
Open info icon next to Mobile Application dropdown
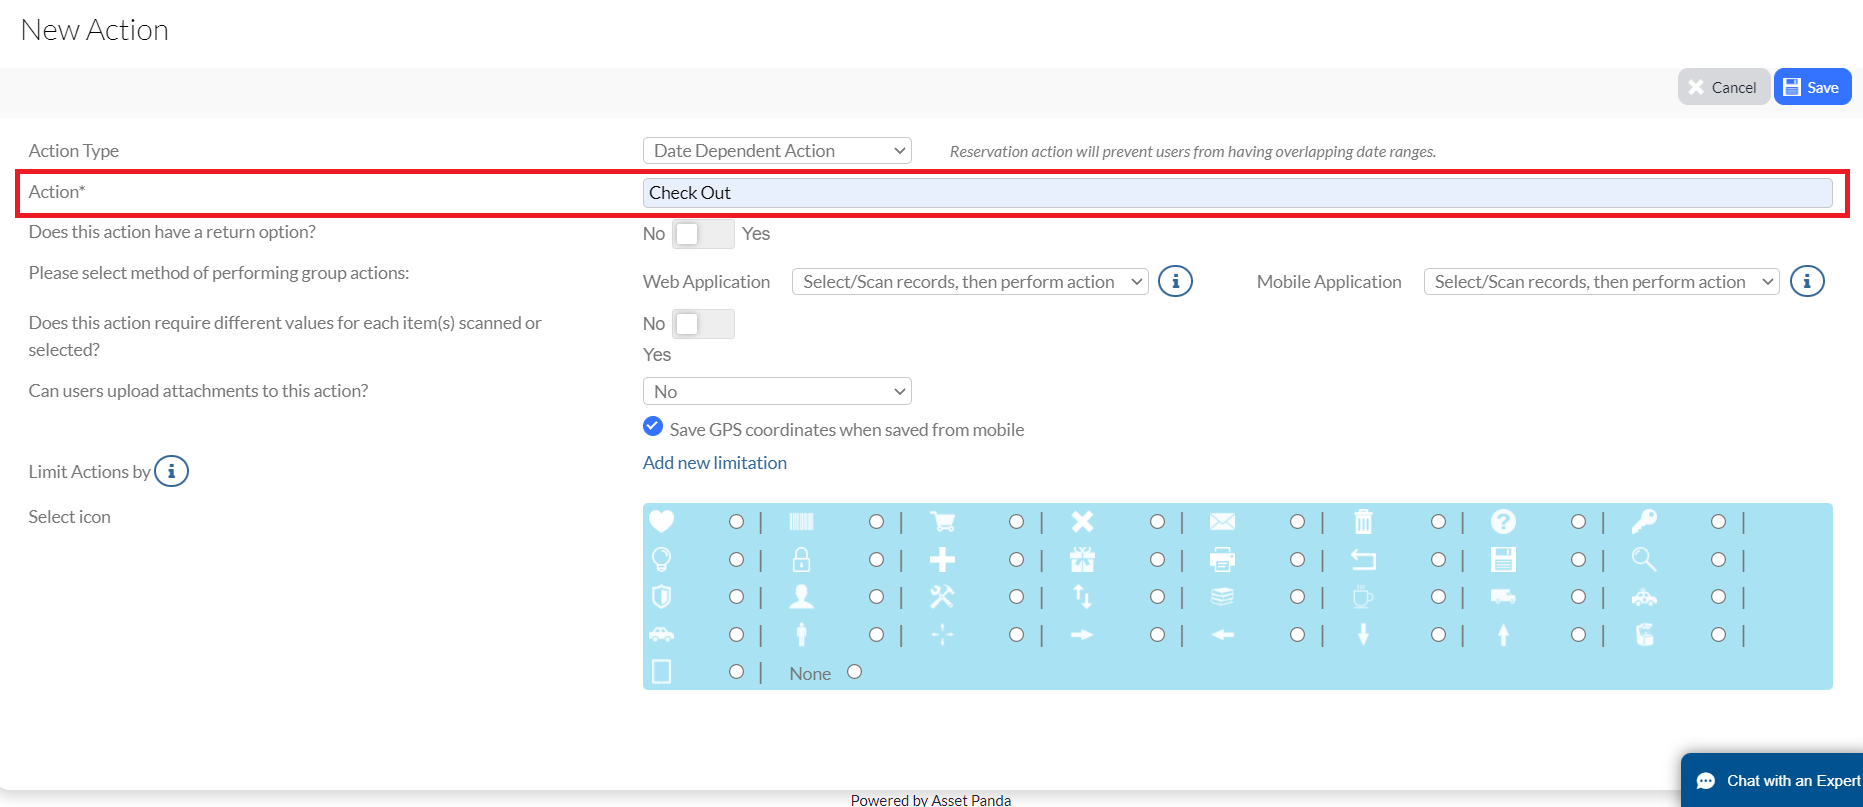tap(1807, 281)
